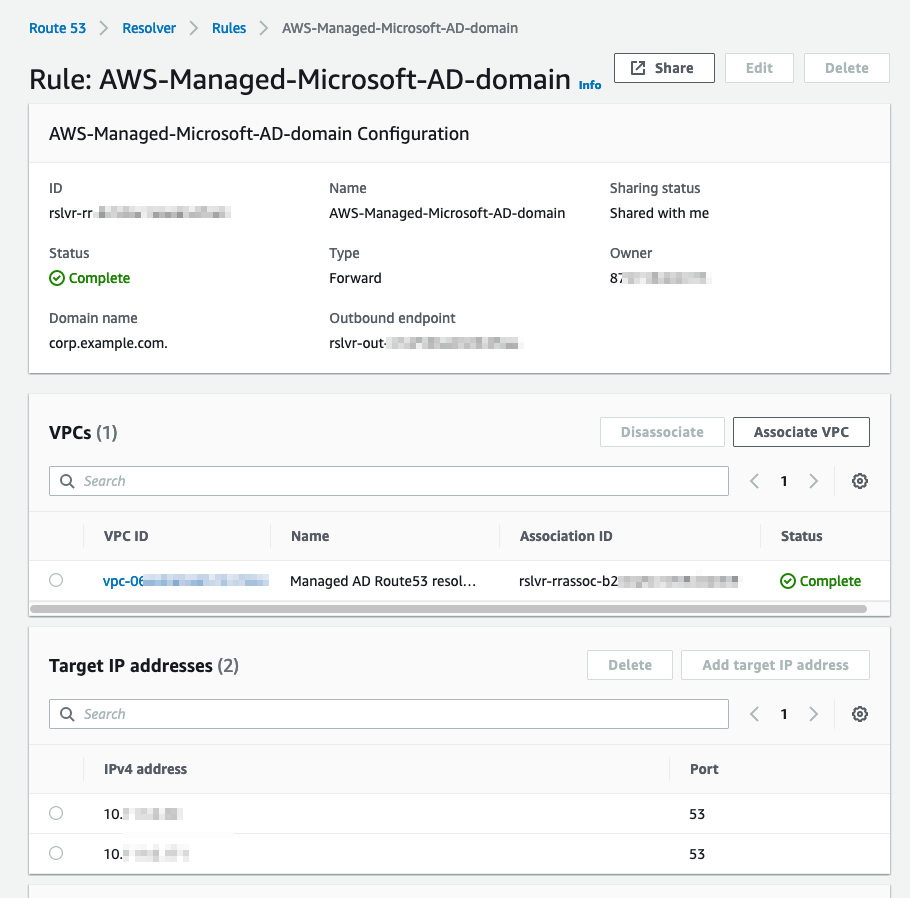
Task: Click the corp.example.com. domain name value
Action: point(108,343)
